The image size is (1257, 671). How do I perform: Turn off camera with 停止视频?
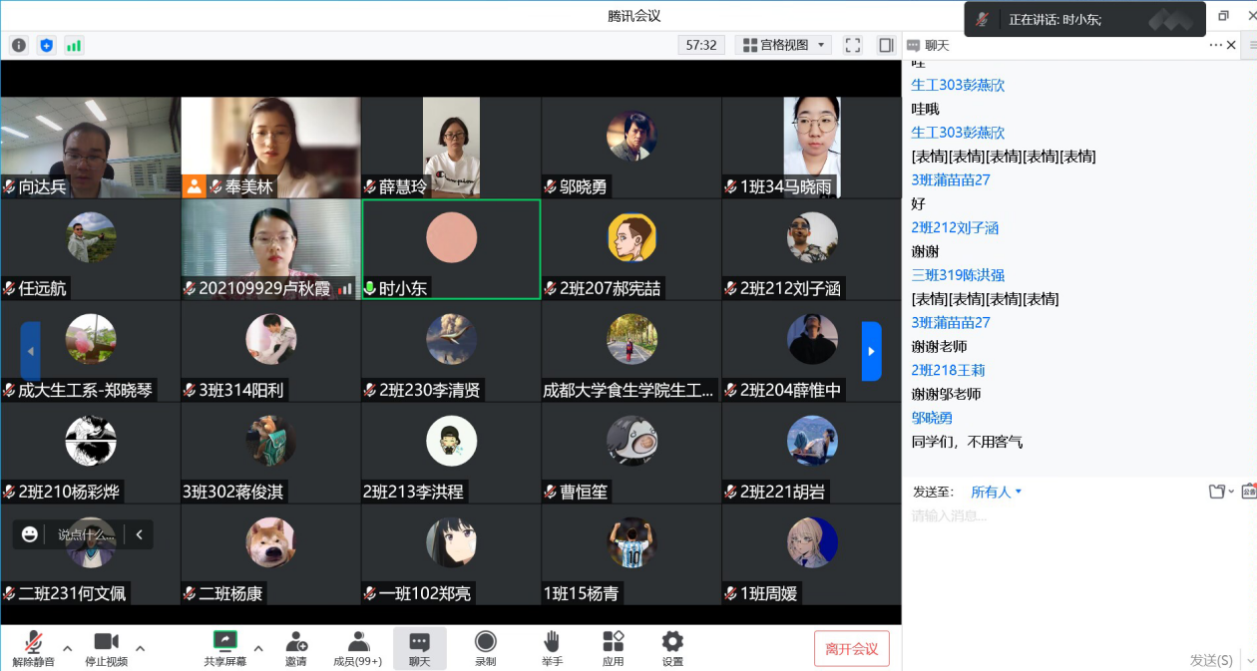106,647
